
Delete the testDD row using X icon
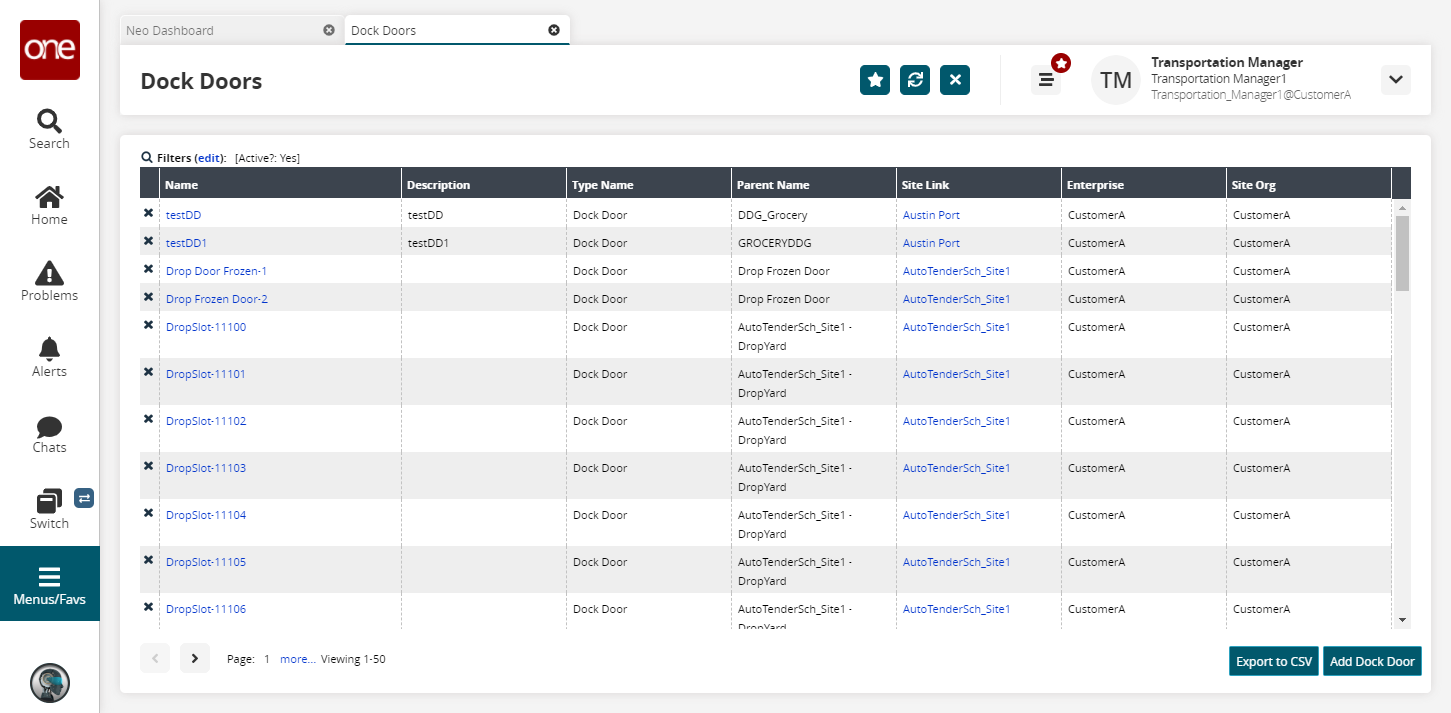coord(148,214)
